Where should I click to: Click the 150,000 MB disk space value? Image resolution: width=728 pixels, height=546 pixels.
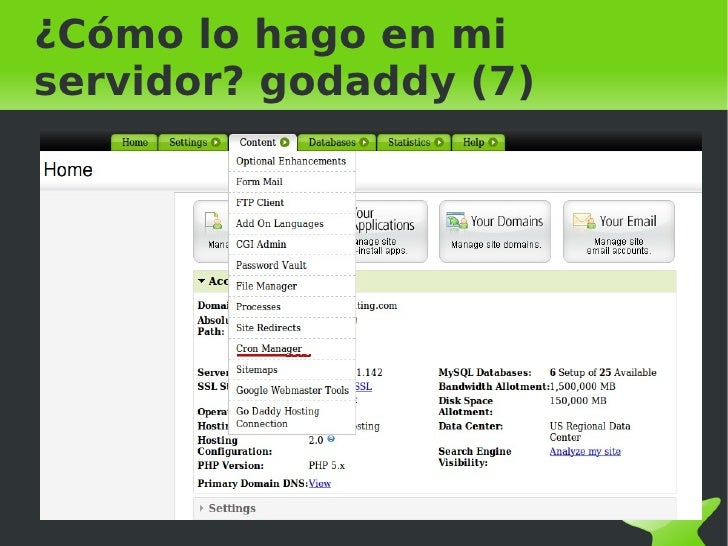click(578, 400)
